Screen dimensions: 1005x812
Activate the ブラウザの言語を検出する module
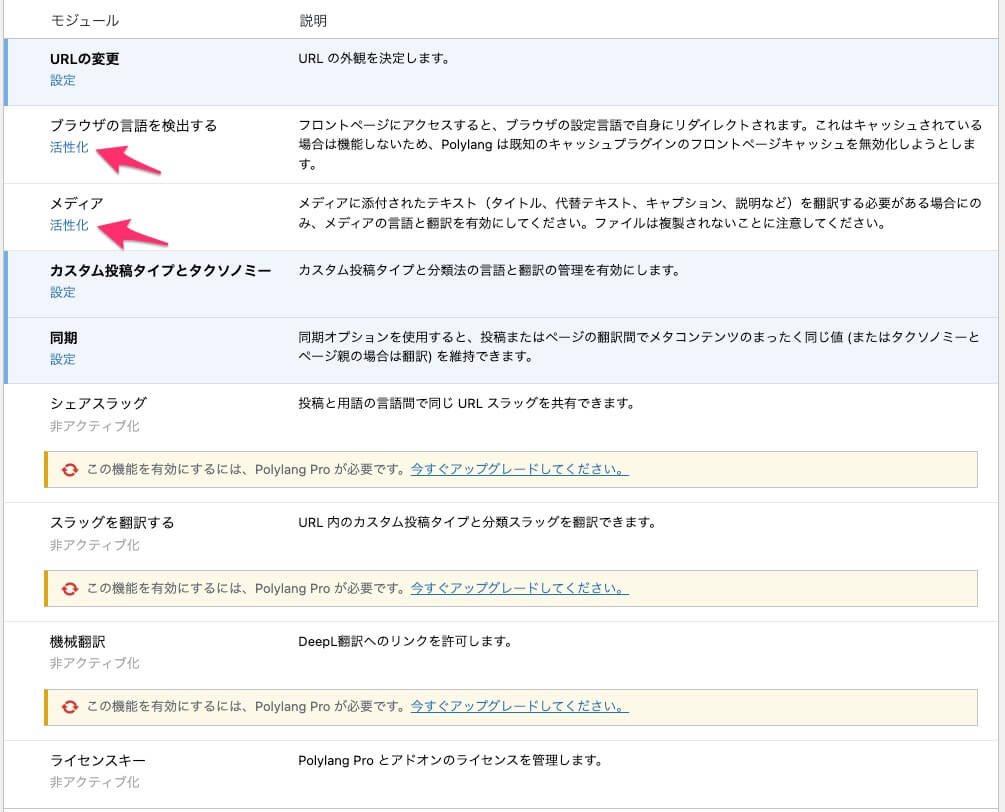pos(69,146)
